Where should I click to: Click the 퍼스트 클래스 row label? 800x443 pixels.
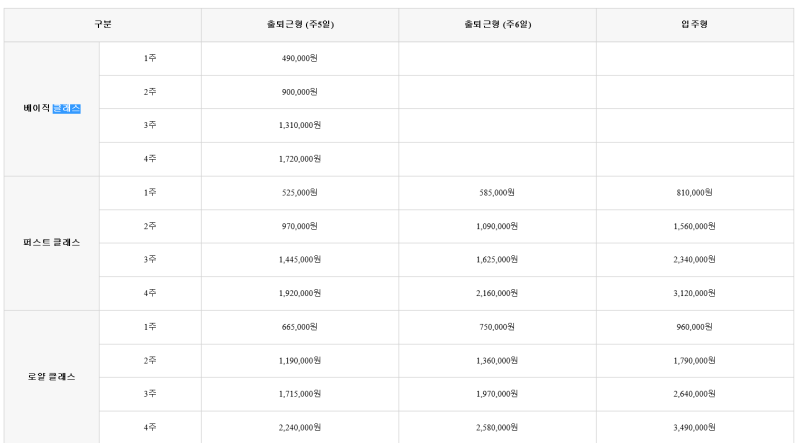pos(52,242)
